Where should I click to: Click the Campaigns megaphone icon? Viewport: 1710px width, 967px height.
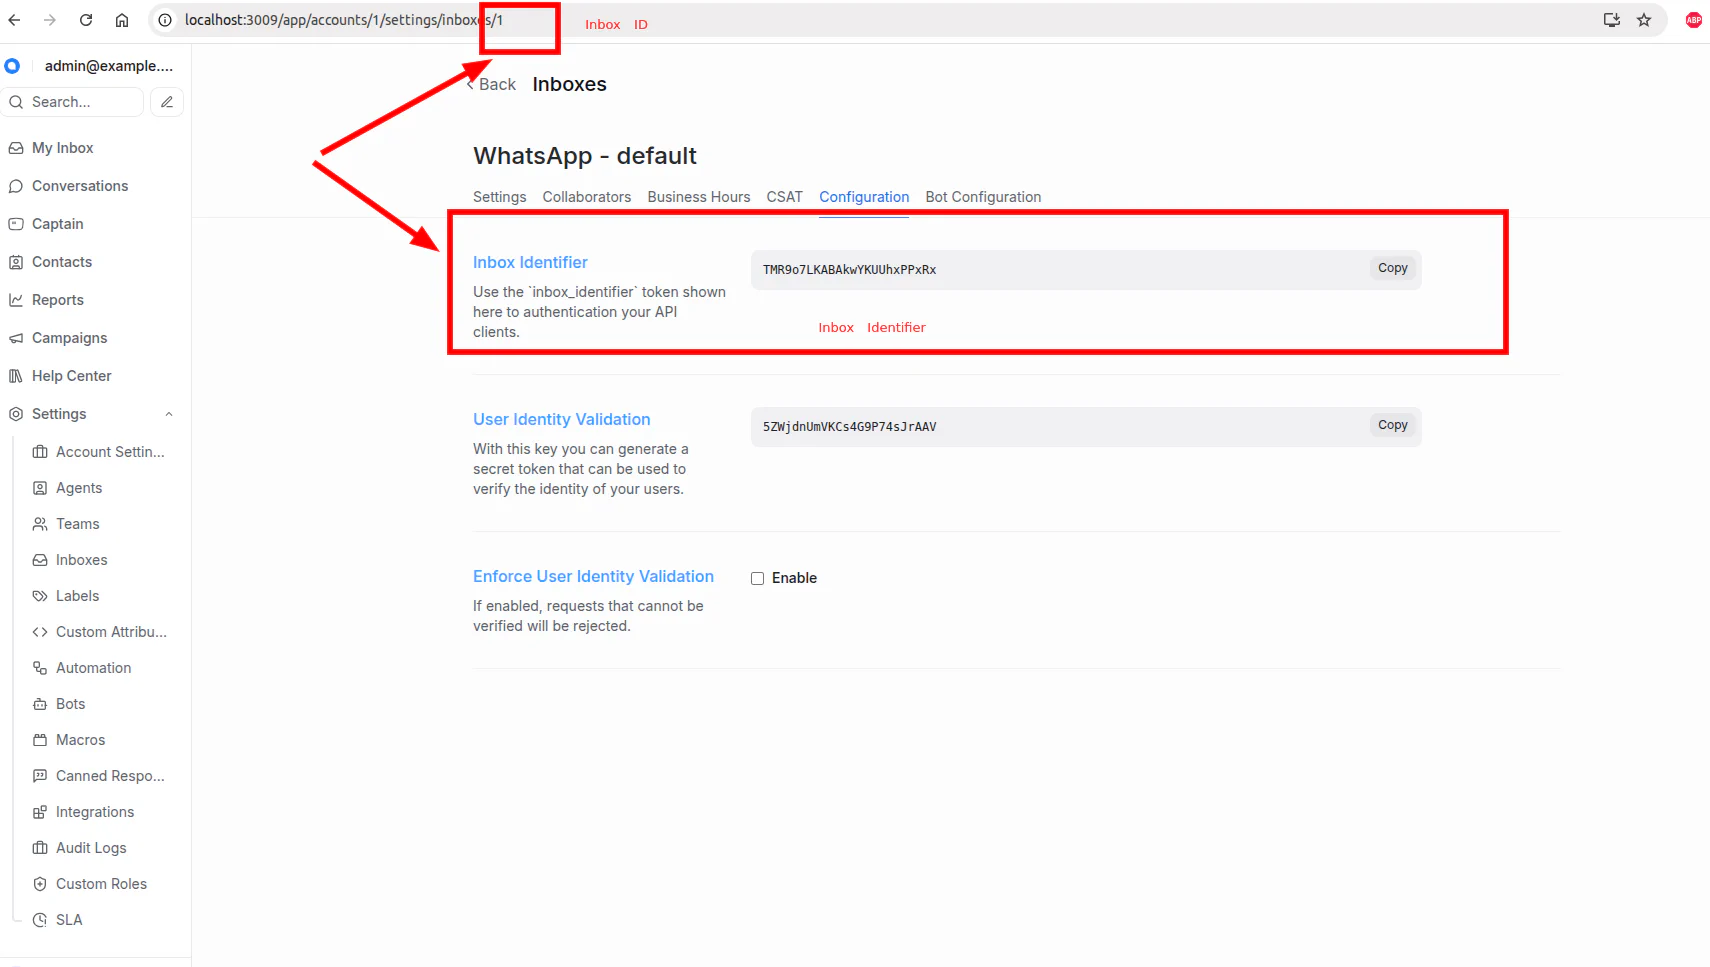coord(16,338)
